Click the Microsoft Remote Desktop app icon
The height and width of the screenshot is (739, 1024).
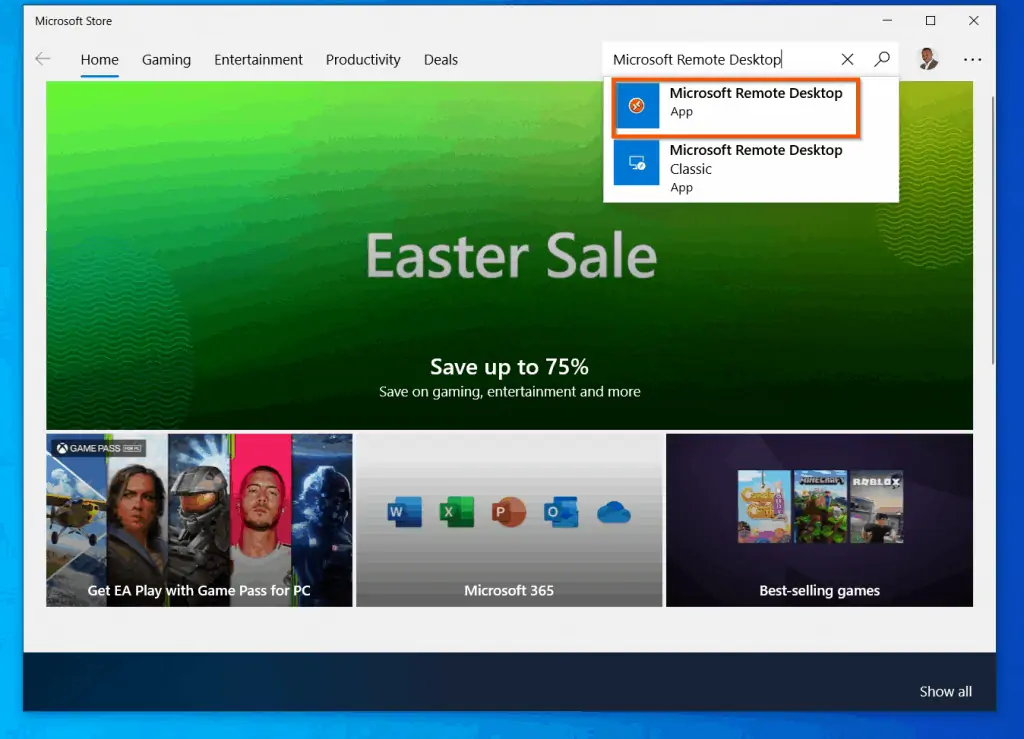[x=637, y=105]
